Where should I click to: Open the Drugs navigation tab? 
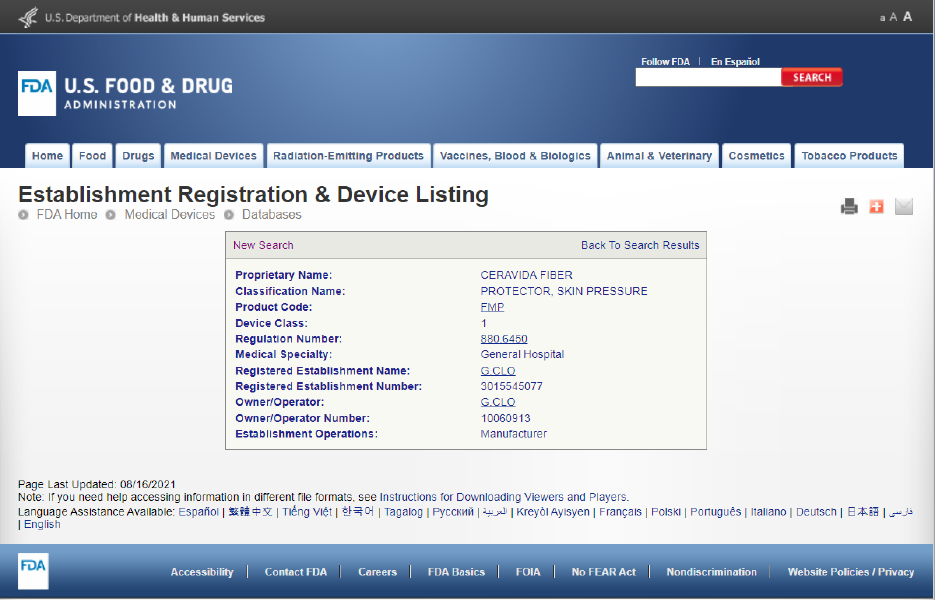tap(138, 156)
